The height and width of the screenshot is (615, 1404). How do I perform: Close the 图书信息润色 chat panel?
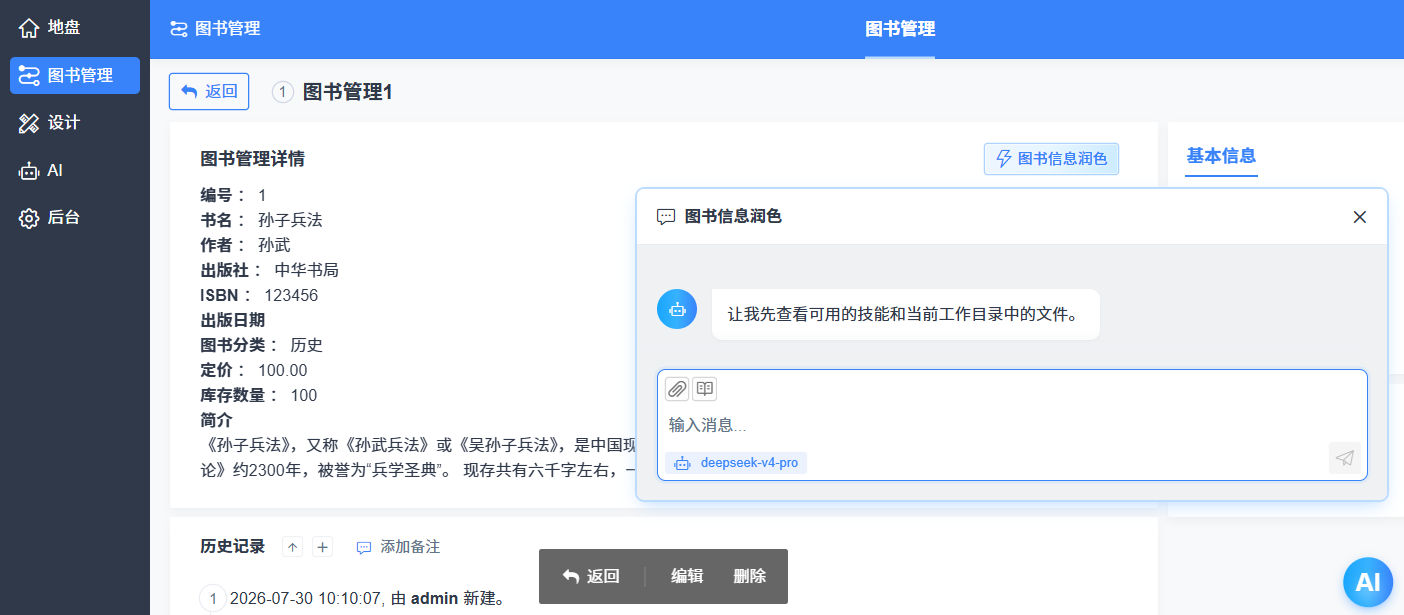1359,217
